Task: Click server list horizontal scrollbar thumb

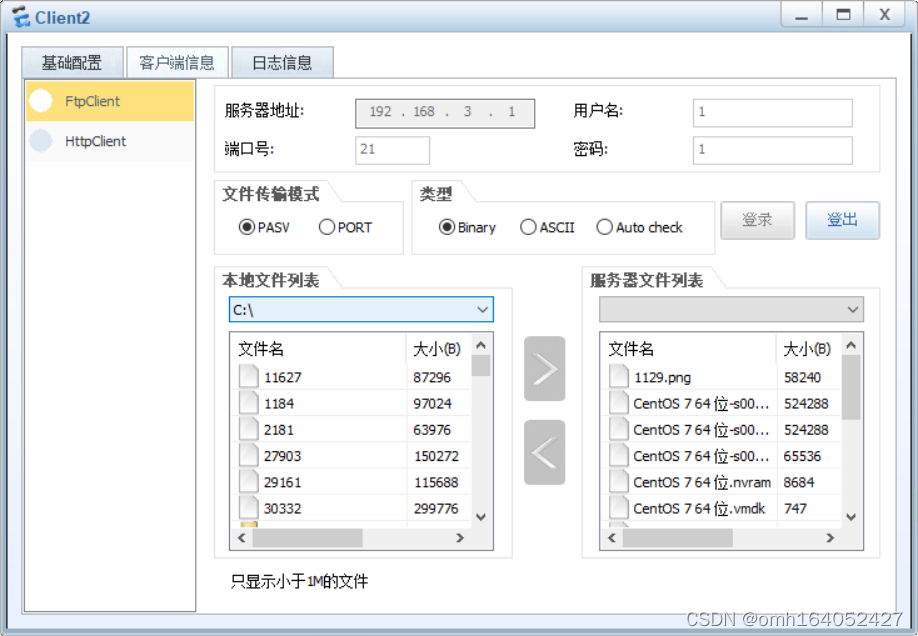Action: coord(677,538)
